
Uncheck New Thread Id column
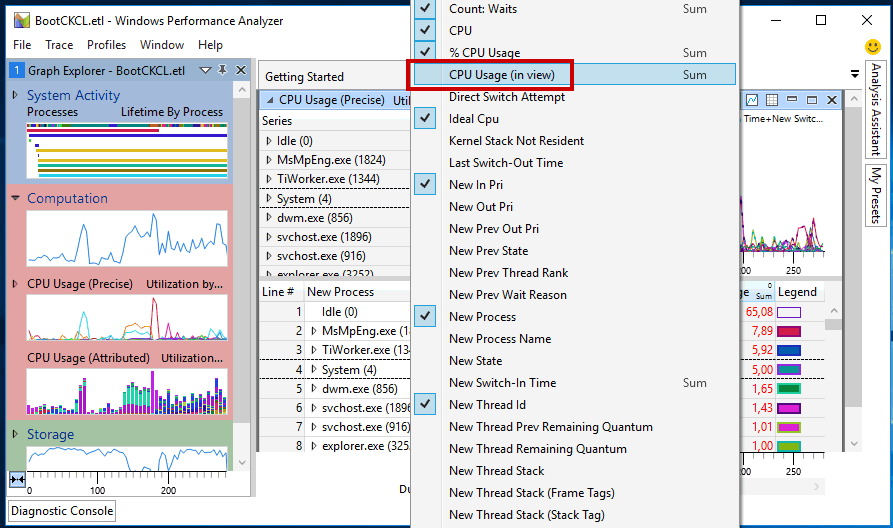tap(425, 404)
